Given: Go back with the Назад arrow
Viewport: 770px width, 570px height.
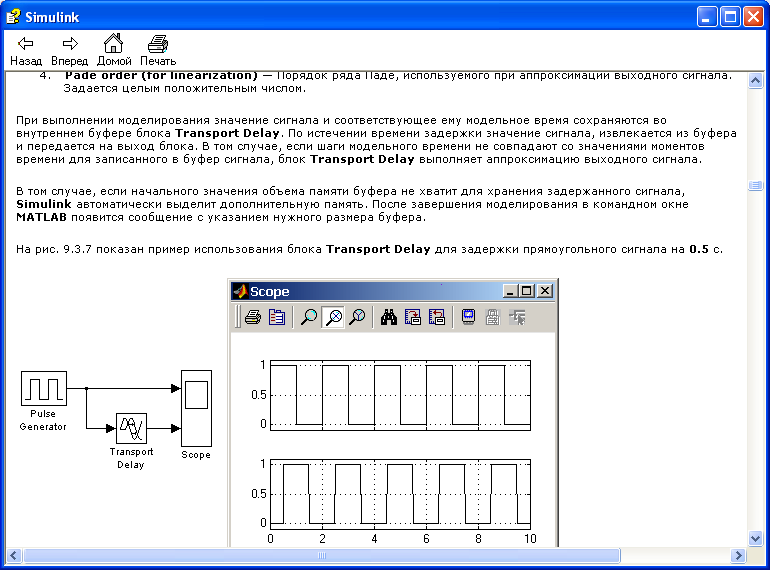Looking at the screenshot, I should 26,50.
